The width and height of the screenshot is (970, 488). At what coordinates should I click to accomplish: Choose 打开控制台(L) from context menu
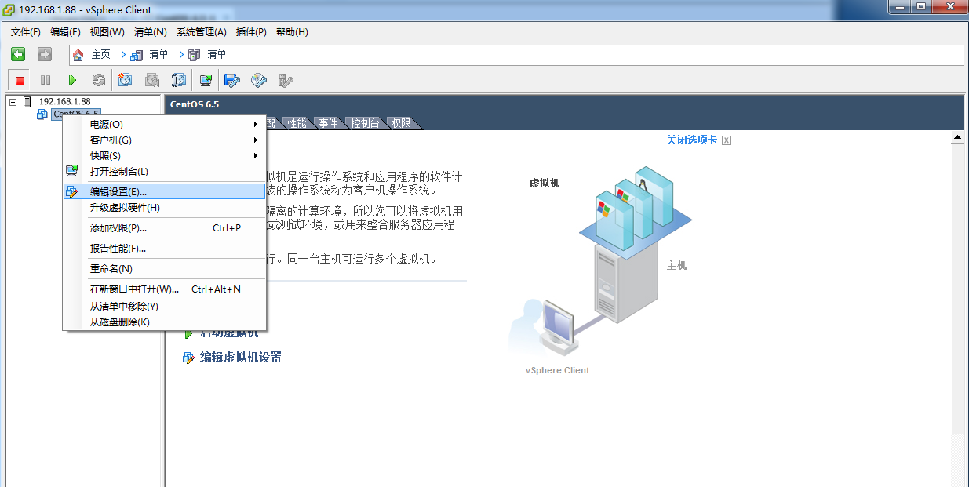click(165, 171)
